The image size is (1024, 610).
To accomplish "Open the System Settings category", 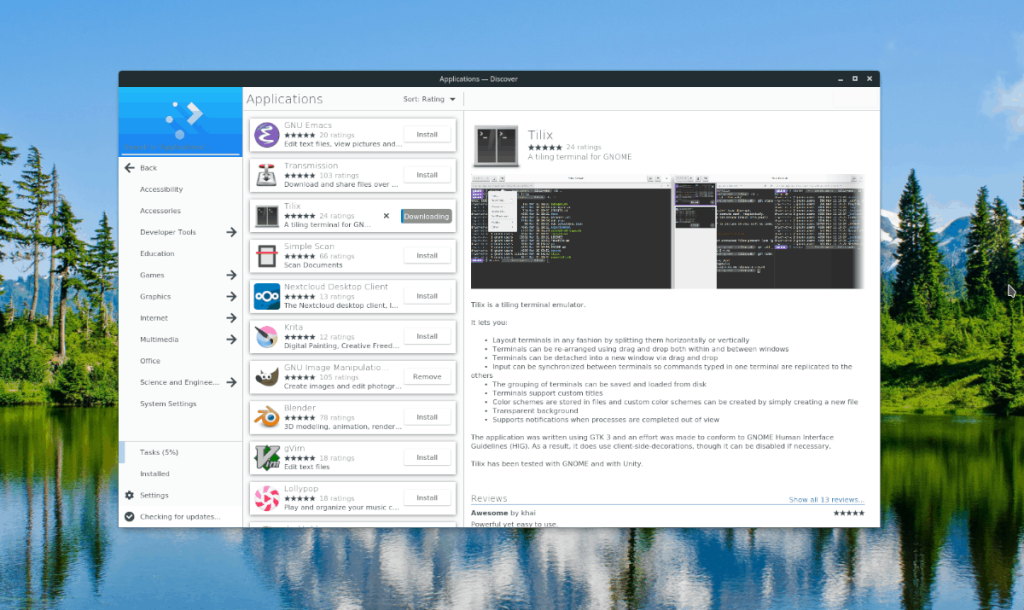I will pos(166,403).
